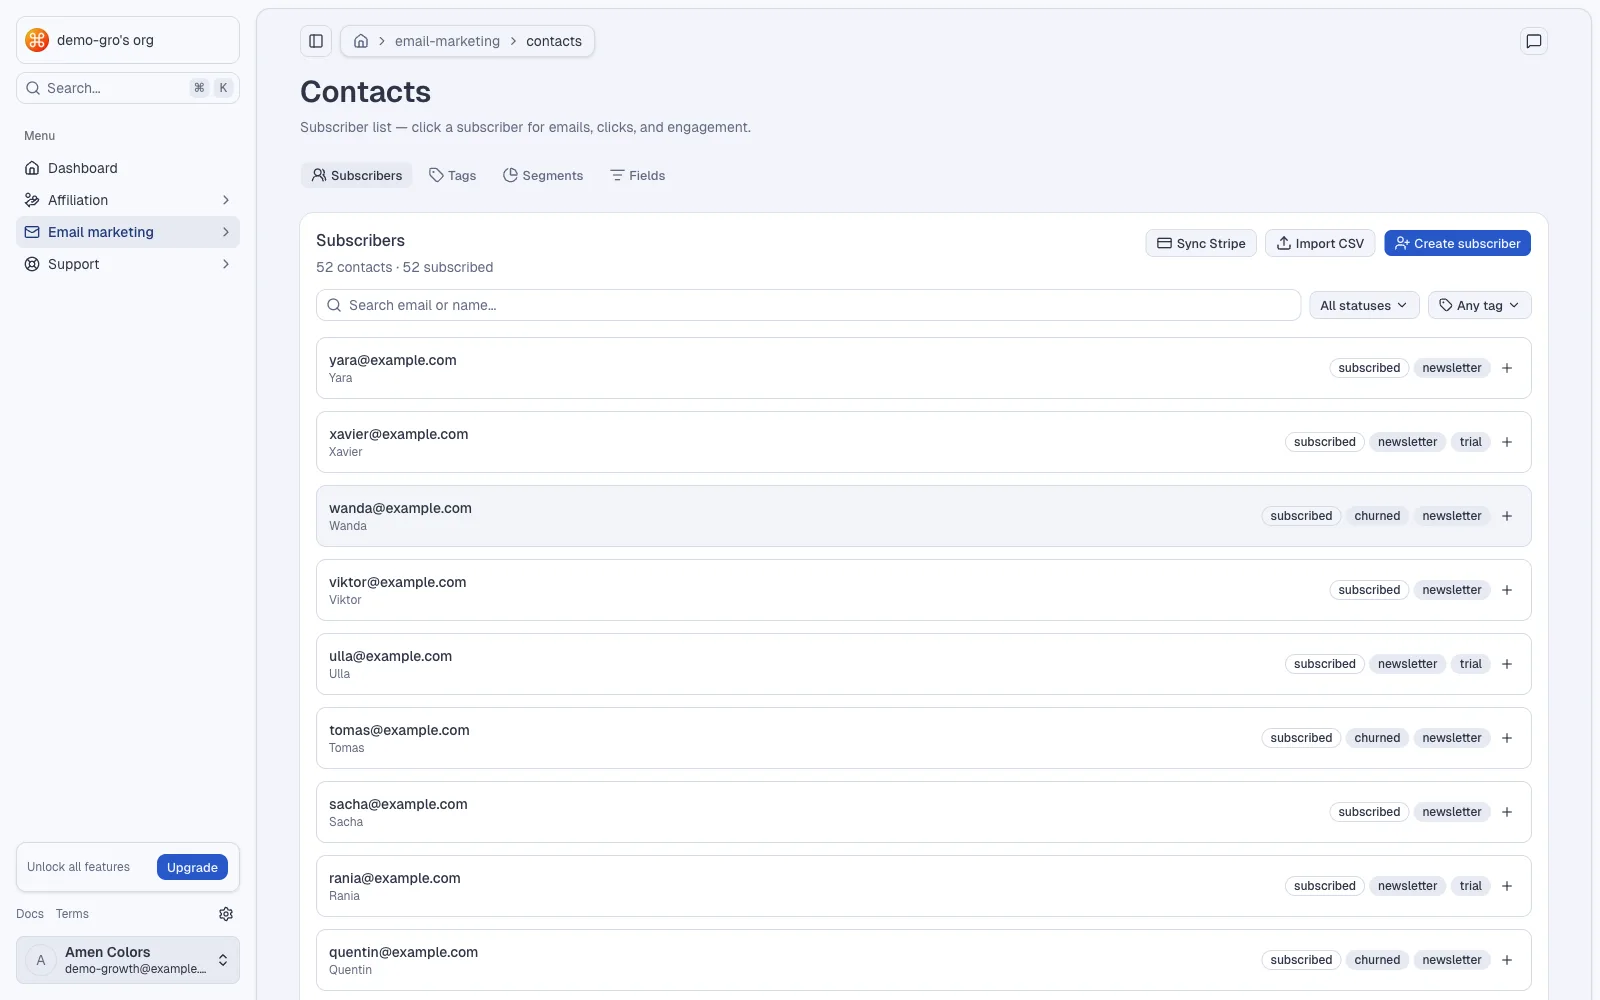The height and width of the screenshot is (1000, 1600).
Task: Click the email-marketing breadcrumb
Action: [447, 41]
